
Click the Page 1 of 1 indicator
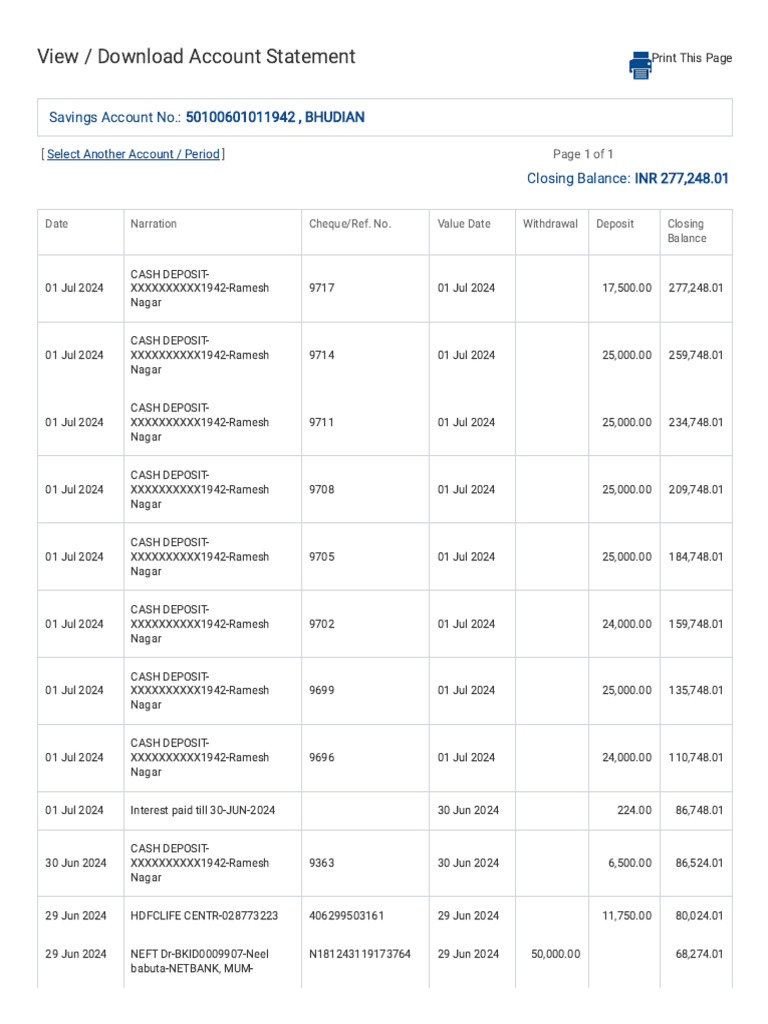pyautogui.click(x=583, y=154)
